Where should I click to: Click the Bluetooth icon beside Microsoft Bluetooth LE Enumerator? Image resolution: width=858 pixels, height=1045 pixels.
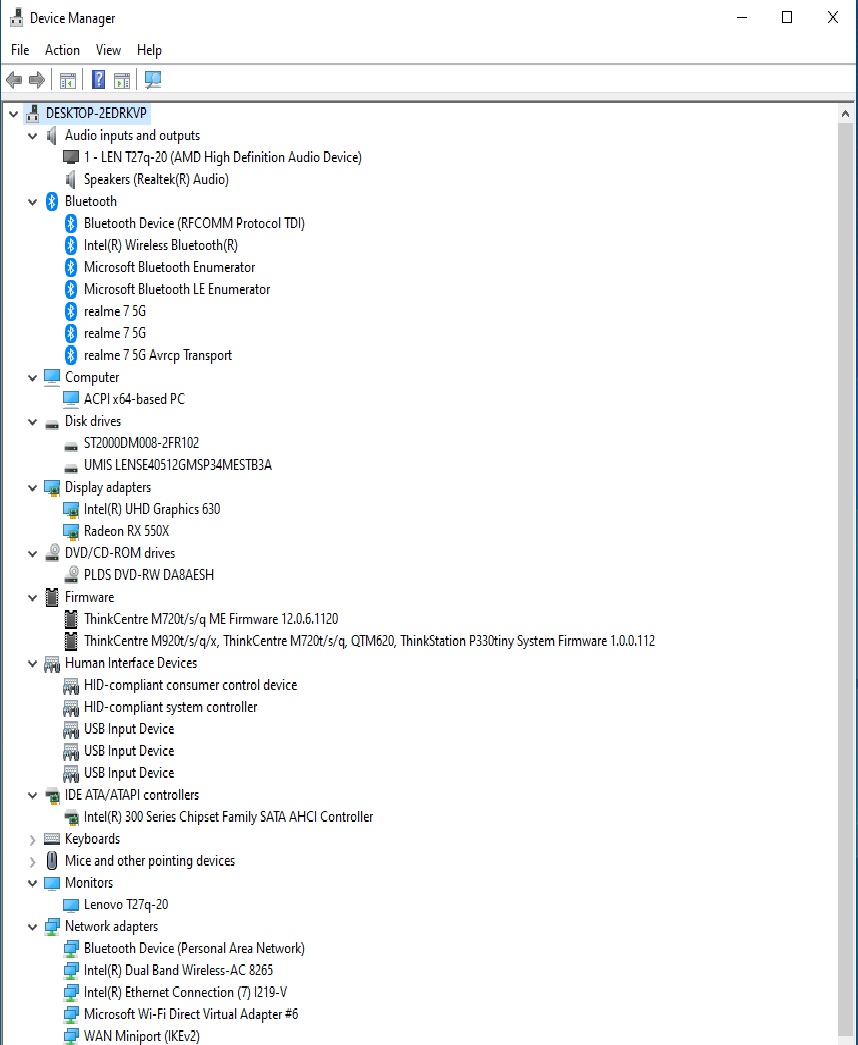71,289
